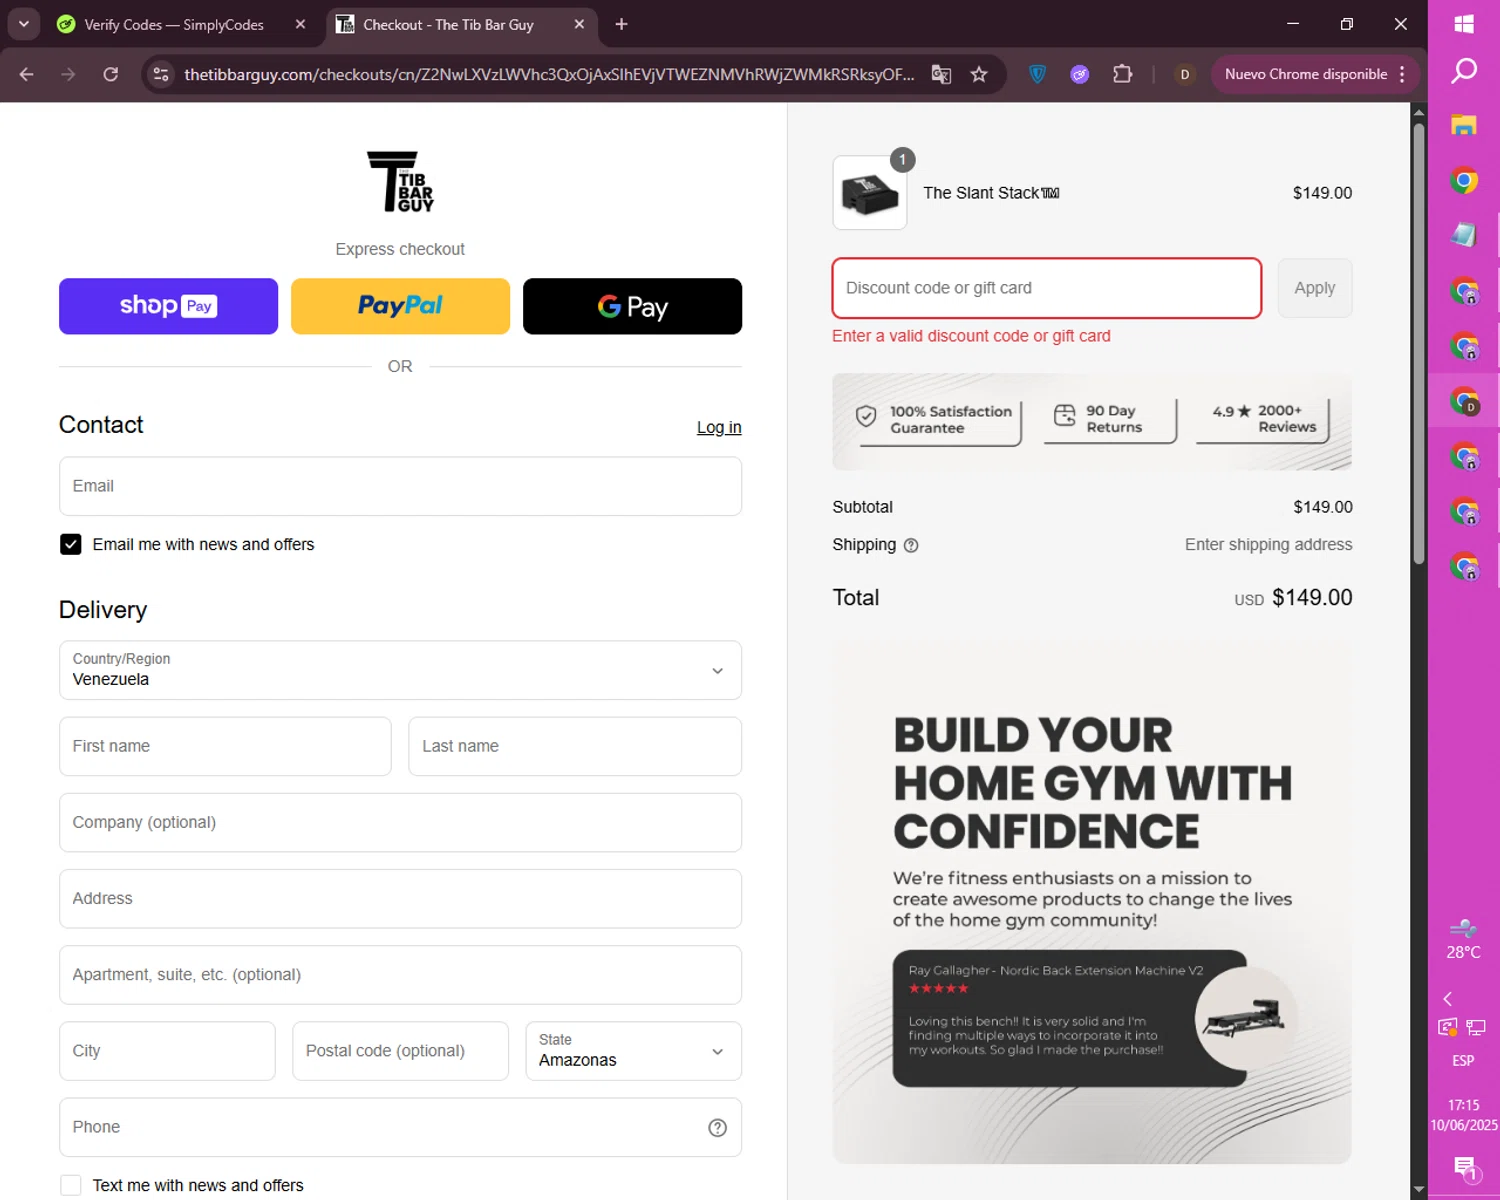
Task: Open the Windows Start menu
Action: tap(1464, 24)
